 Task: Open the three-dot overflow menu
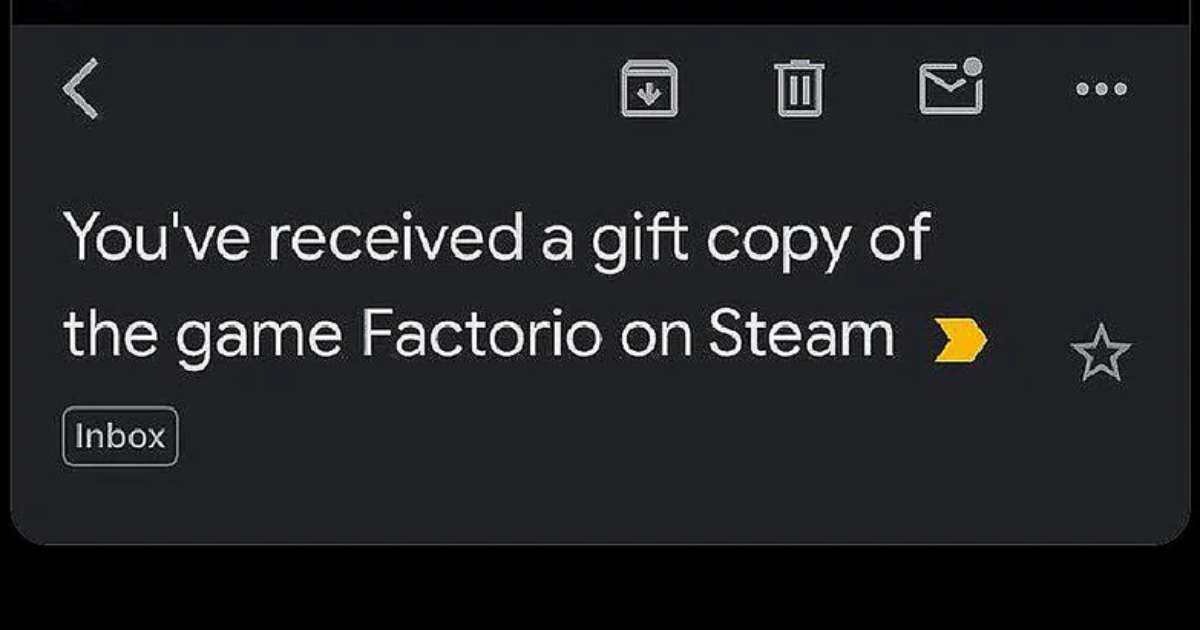click(1097, 90)
